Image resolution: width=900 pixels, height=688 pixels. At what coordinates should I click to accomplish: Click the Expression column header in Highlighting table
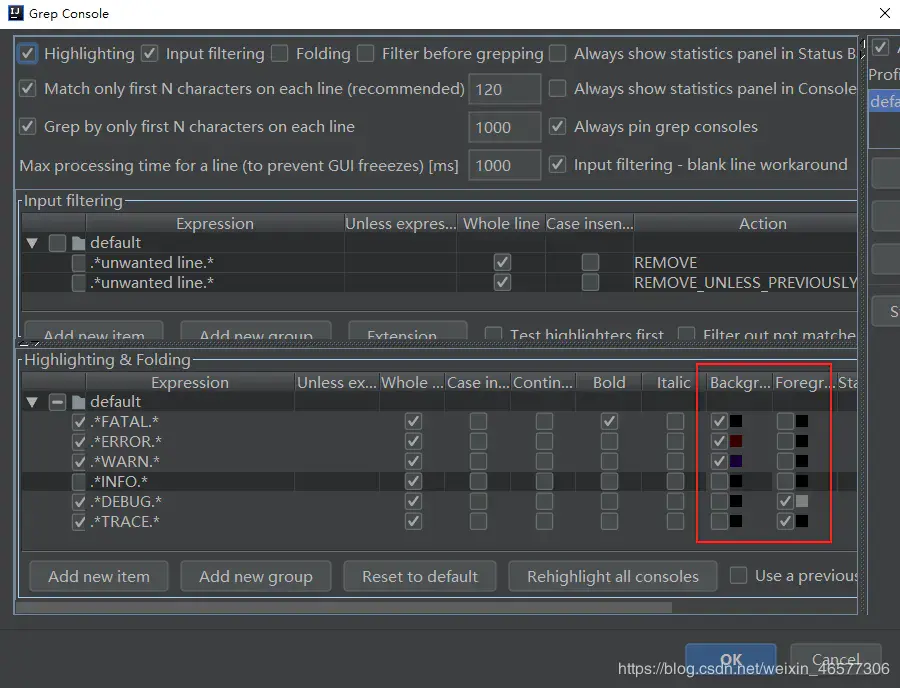190,383
